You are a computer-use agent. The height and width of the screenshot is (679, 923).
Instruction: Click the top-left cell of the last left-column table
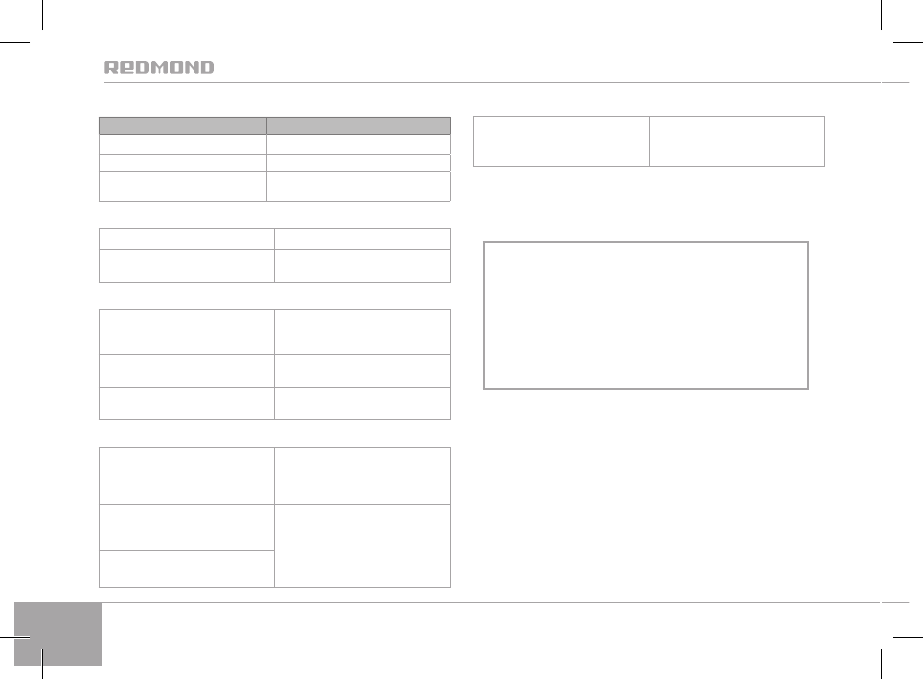pyautogui.click(x=186, y=475)
